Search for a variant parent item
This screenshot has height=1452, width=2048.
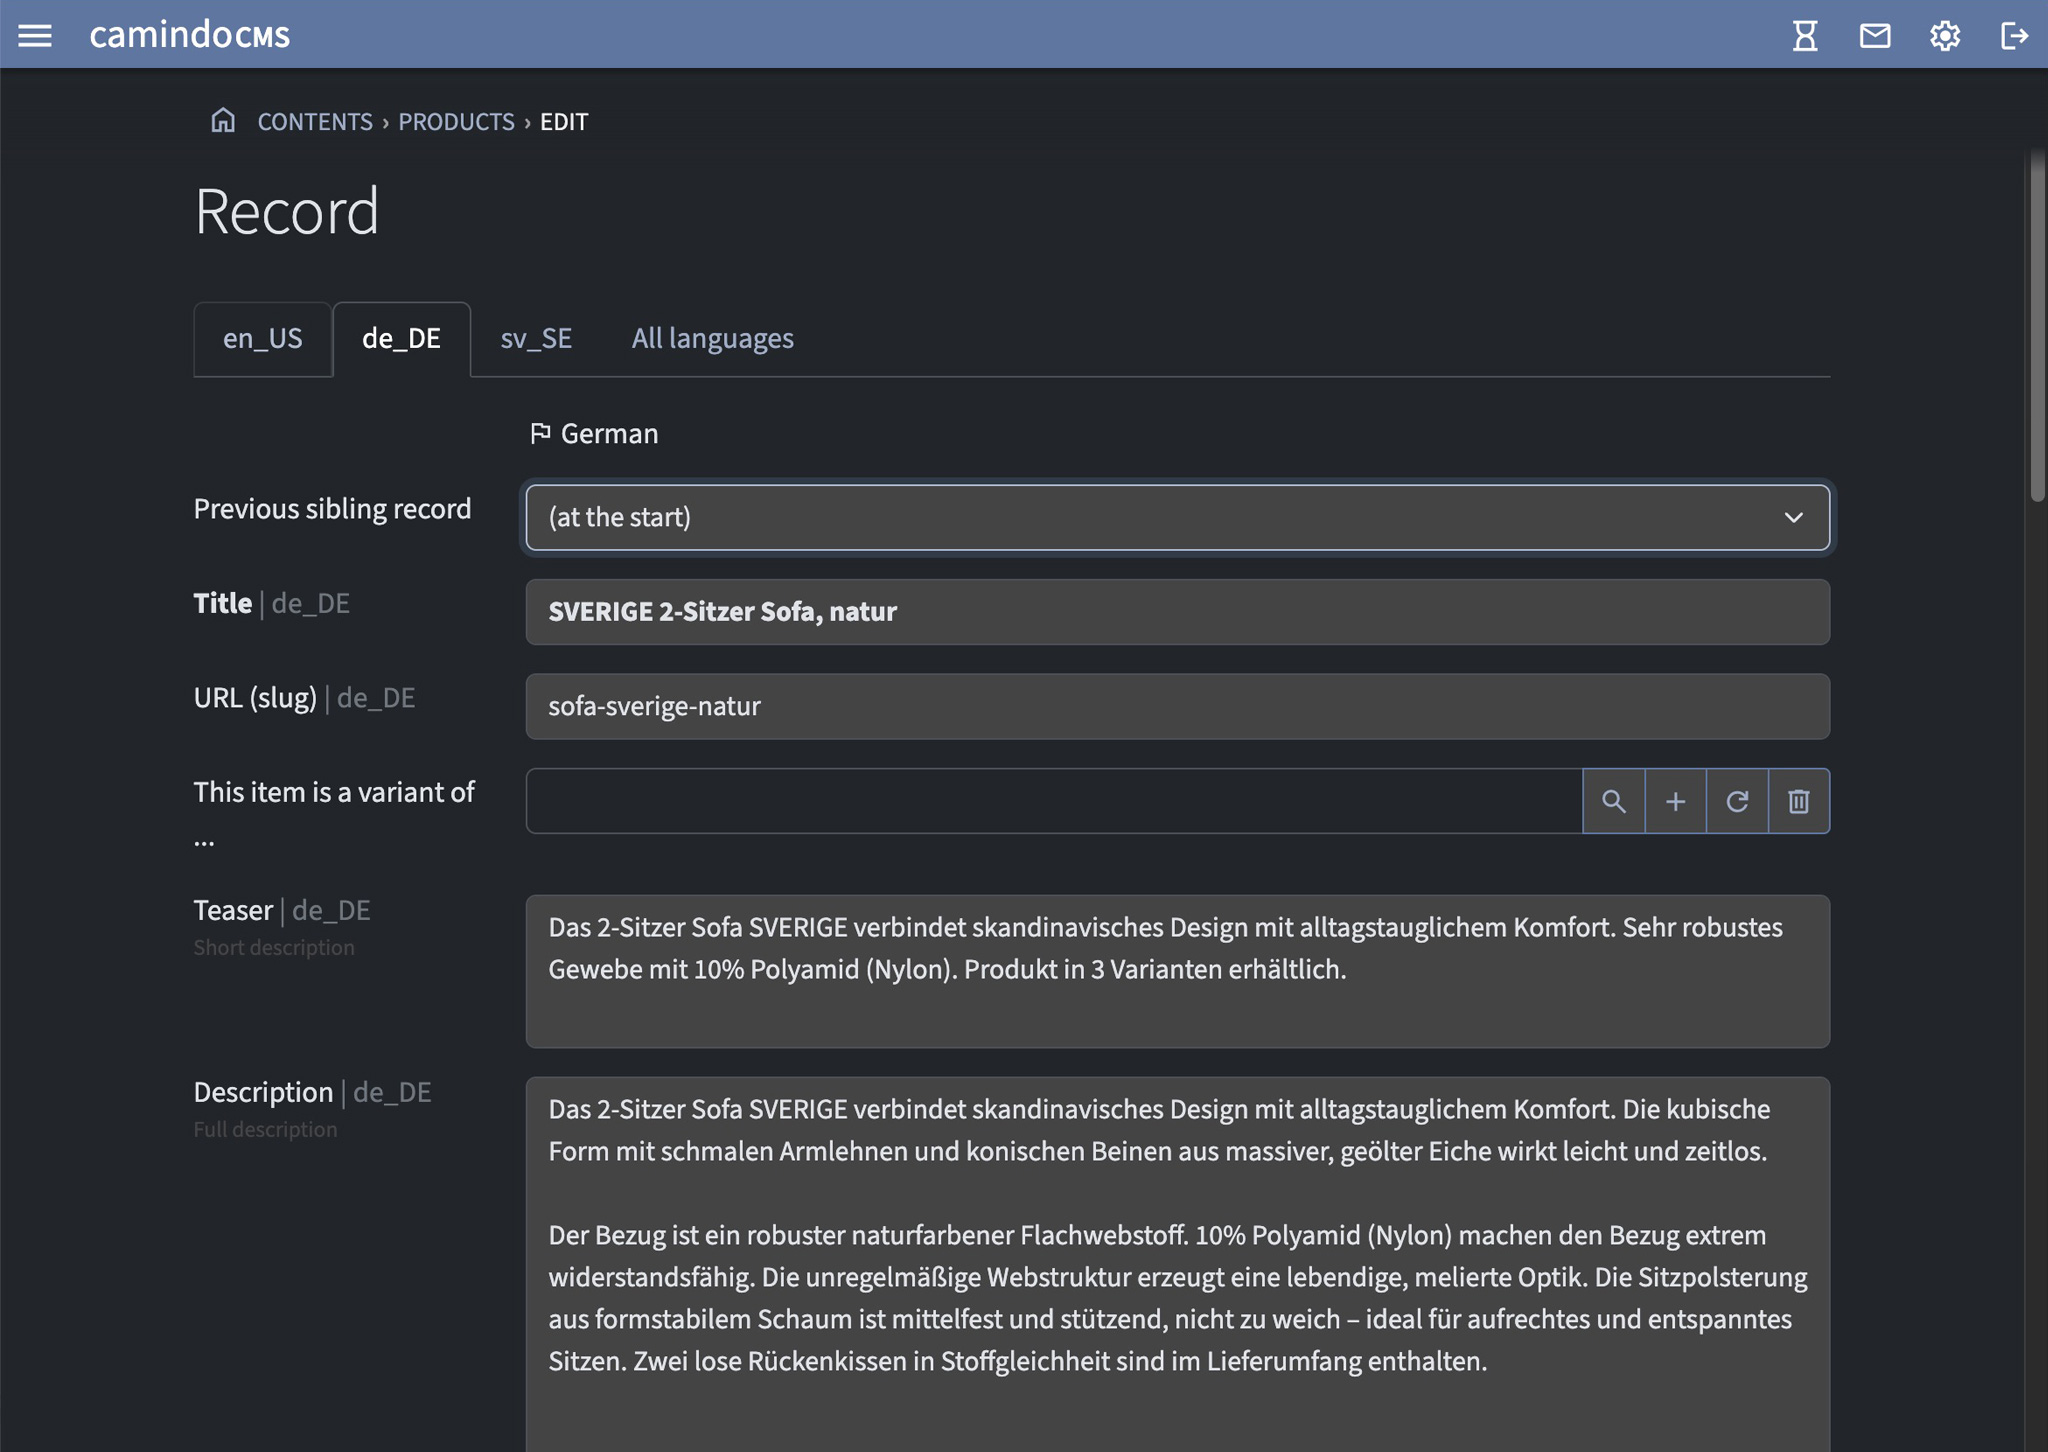(x=1613, y=801)
